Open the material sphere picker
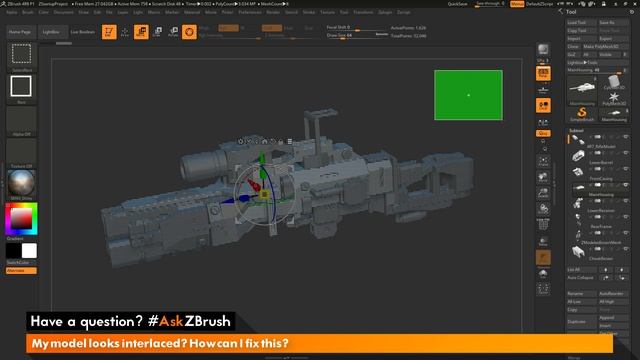 coord(21,183)
